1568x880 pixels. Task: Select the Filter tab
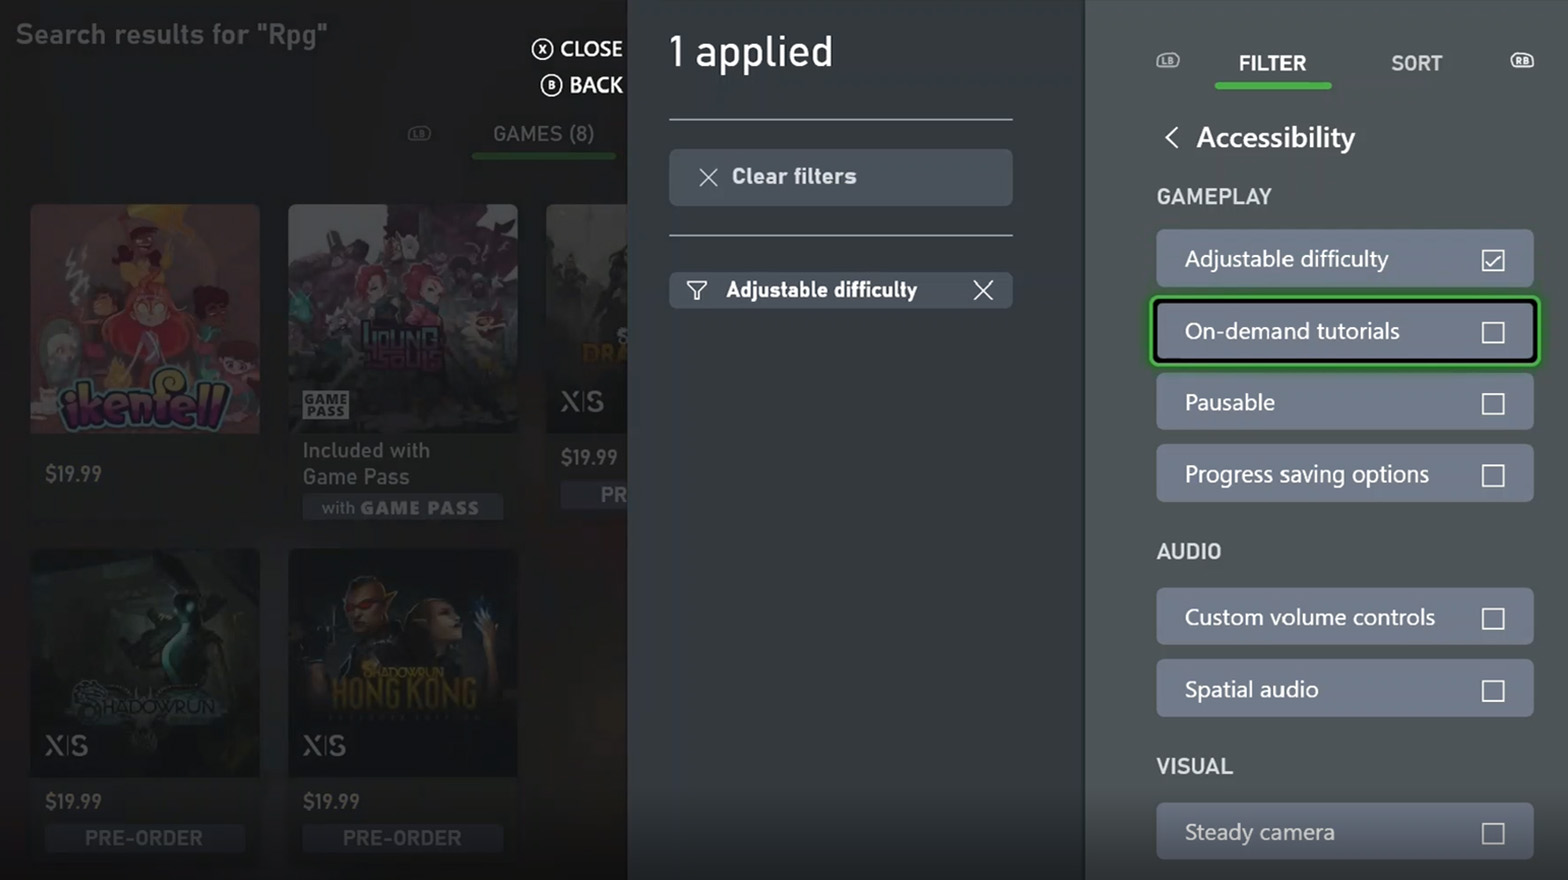(x=1272, y=63)
